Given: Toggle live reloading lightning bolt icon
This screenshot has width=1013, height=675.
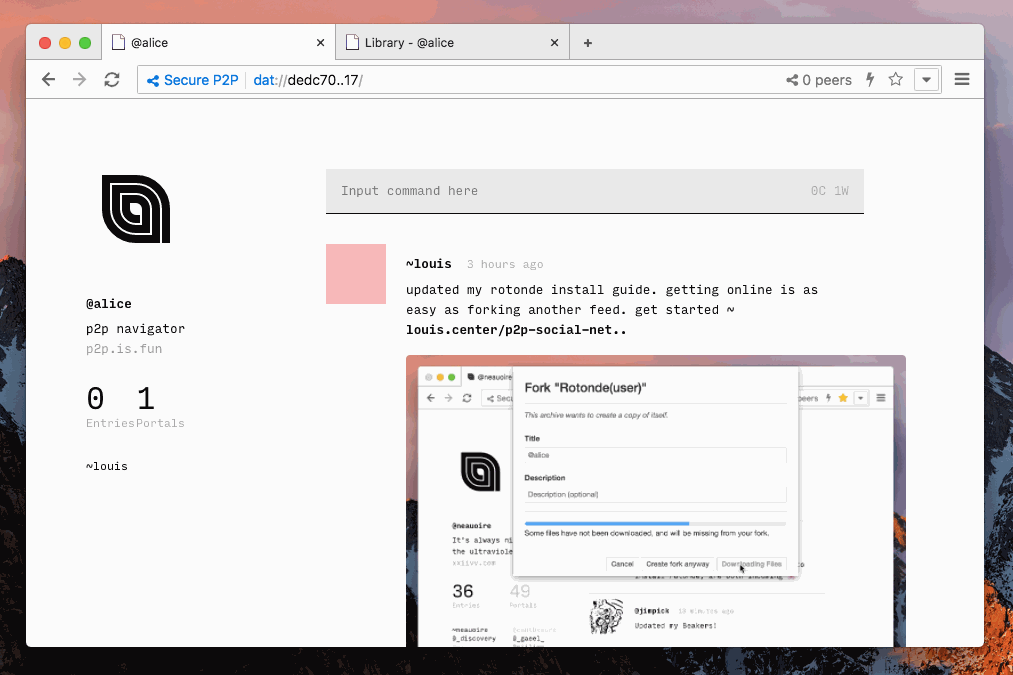Looking at the screenshot, I should 870,79.
